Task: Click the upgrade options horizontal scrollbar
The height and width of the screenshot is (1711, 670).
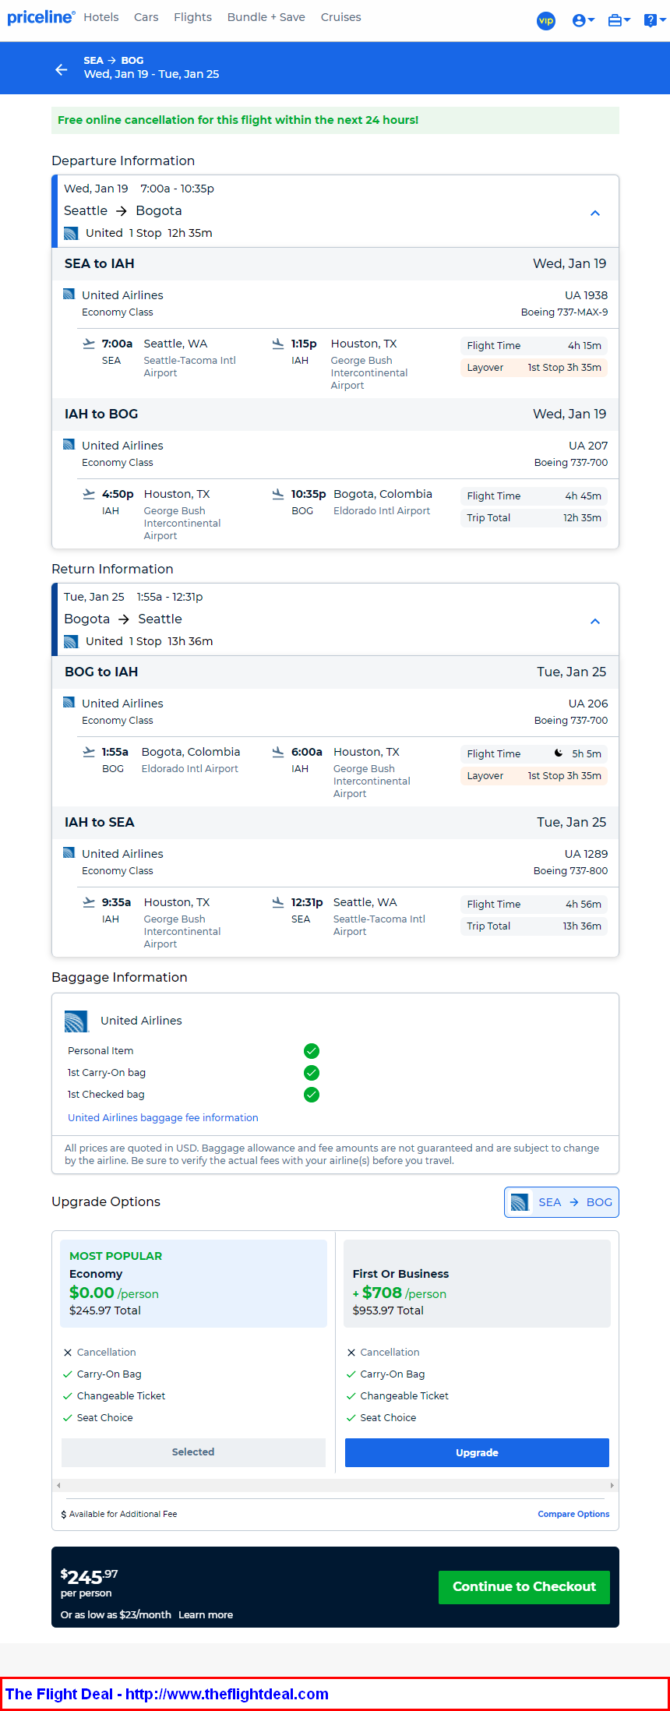Action: pos(335,1485)
